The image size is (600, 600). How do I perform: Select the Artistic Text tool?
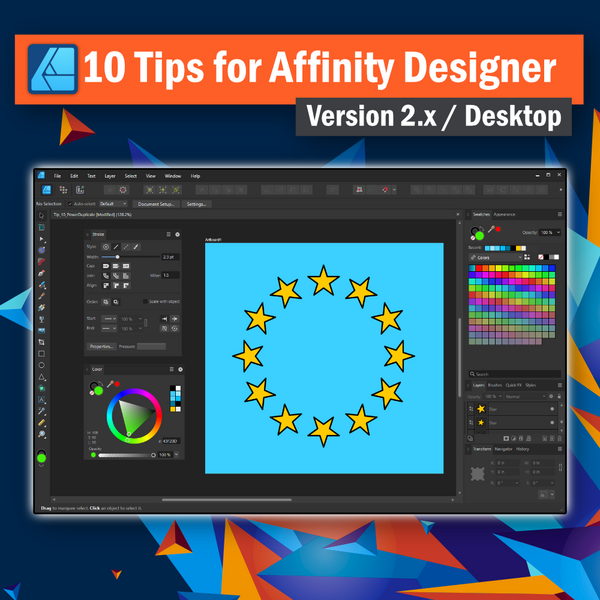pyautogui.click(x=41, y=400)
